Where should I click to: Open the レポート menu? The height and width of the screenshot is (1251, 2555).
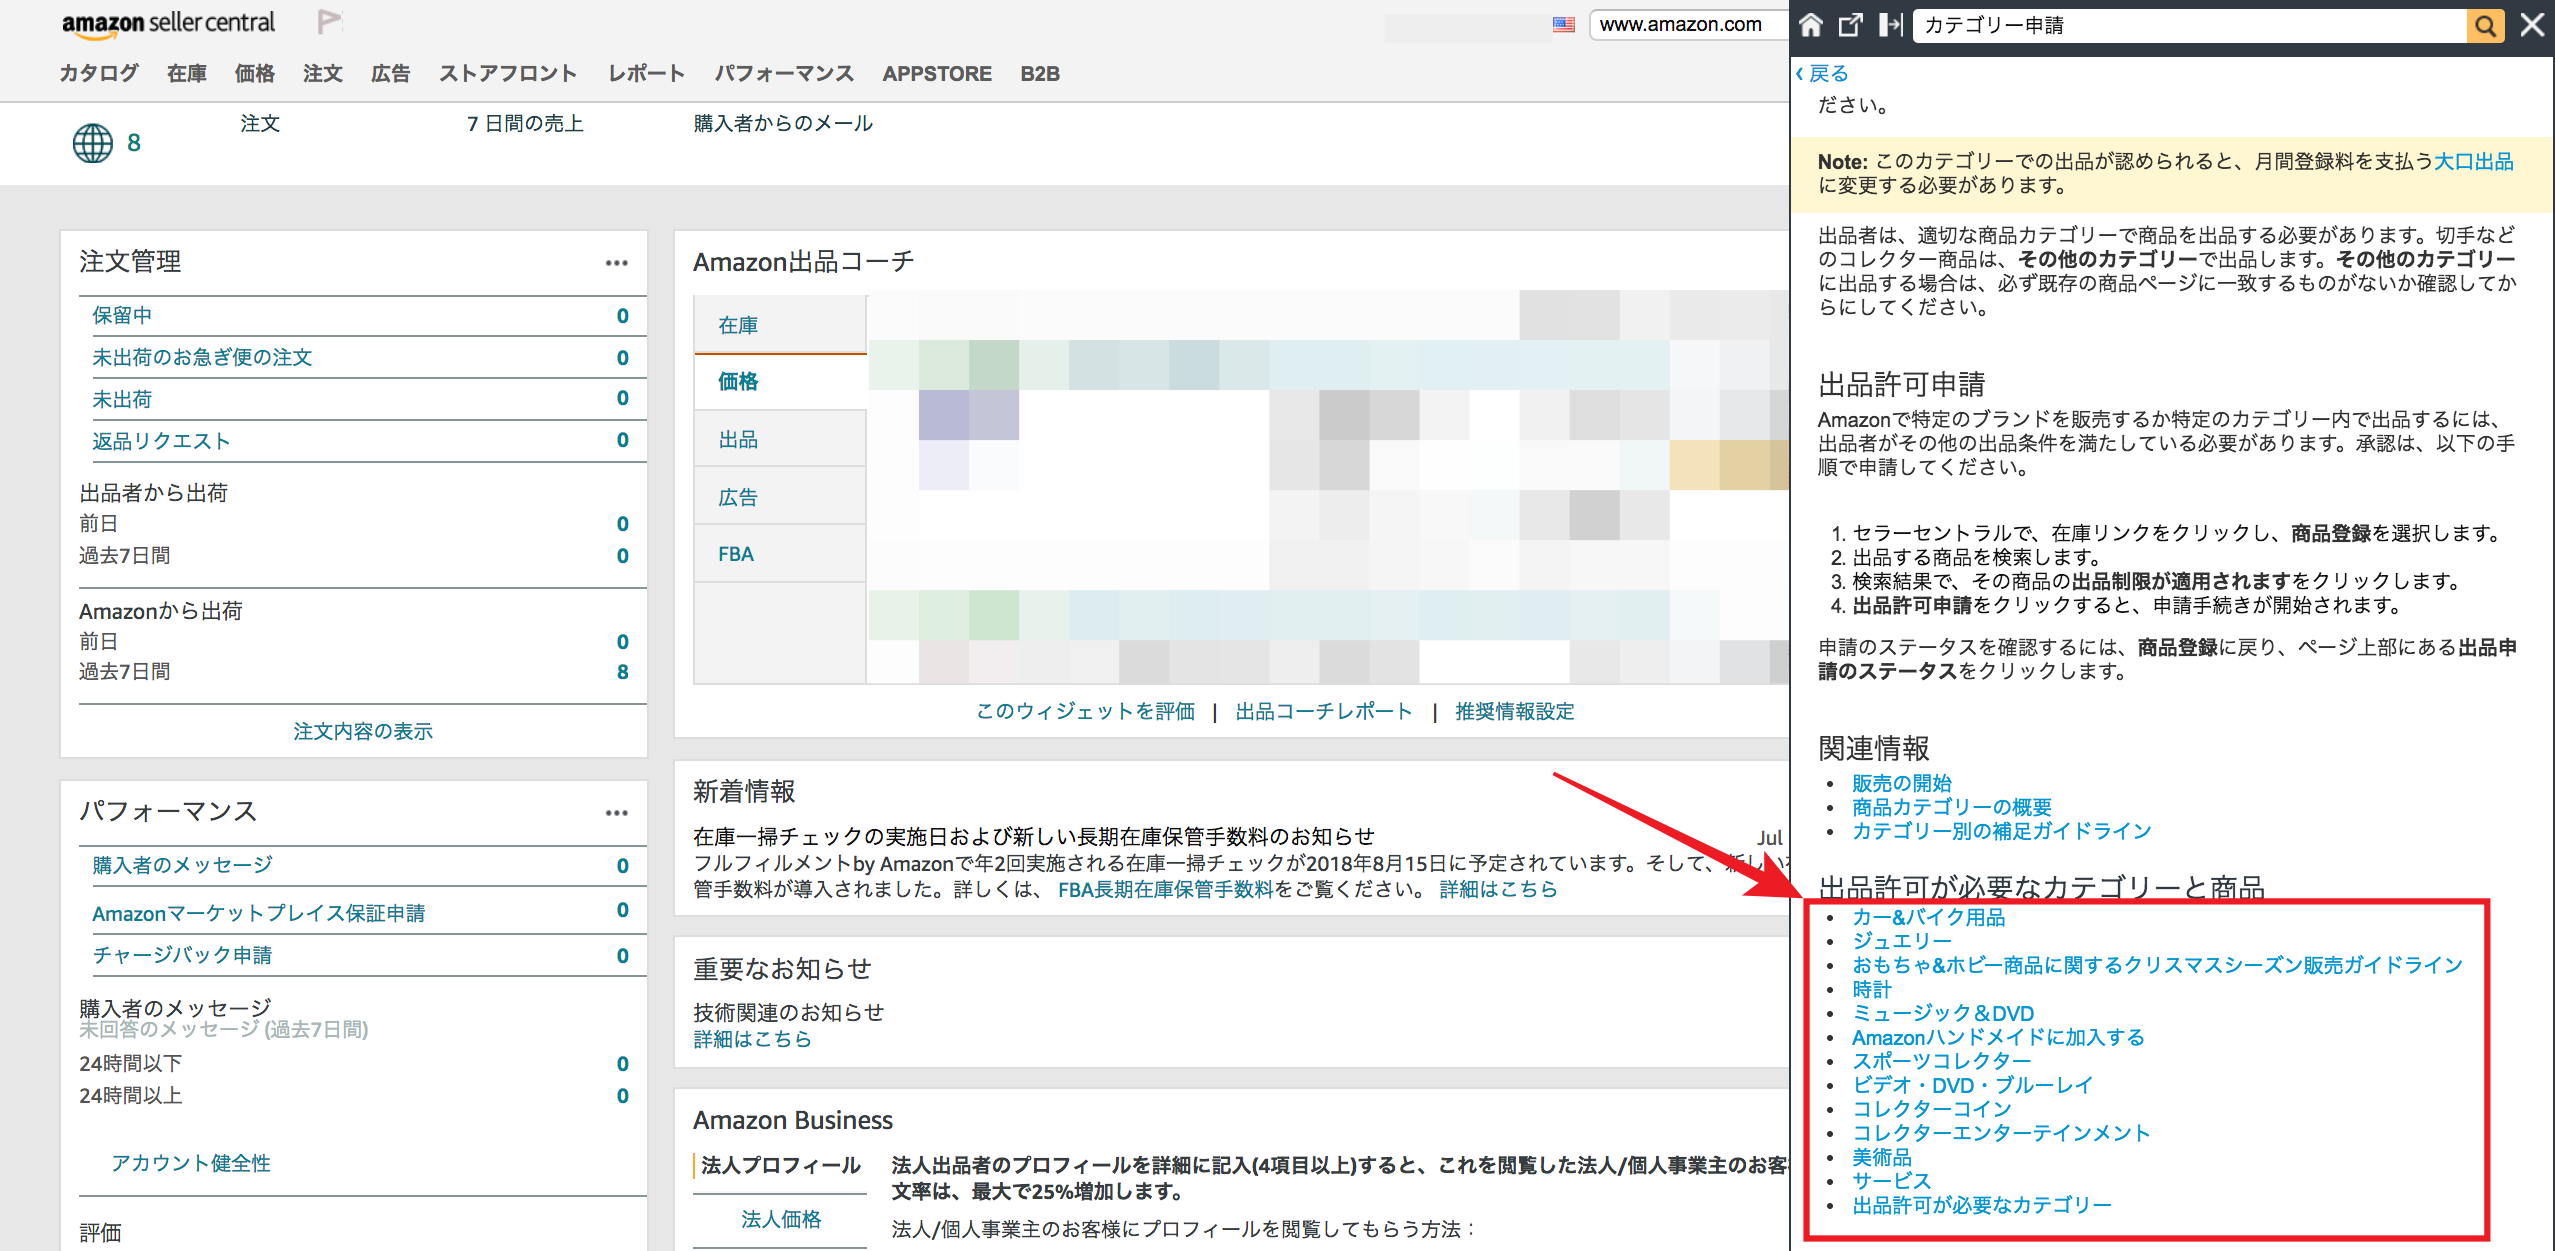647,73
